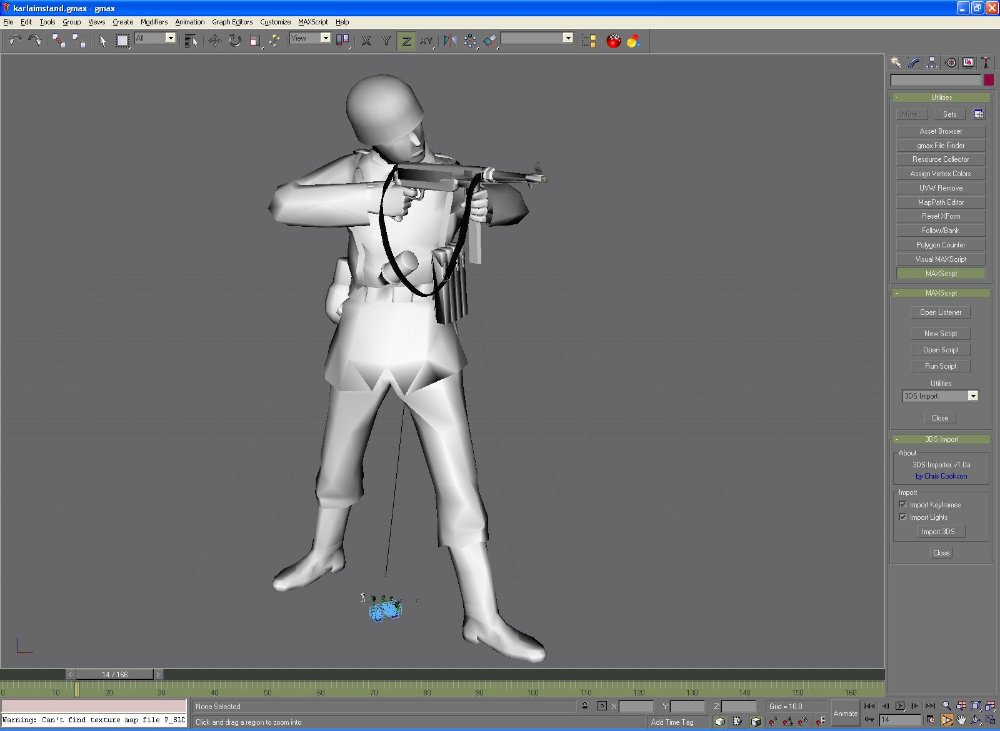
Task: Uncheck the Import Lights checkbox
Action: click(903, 517)
